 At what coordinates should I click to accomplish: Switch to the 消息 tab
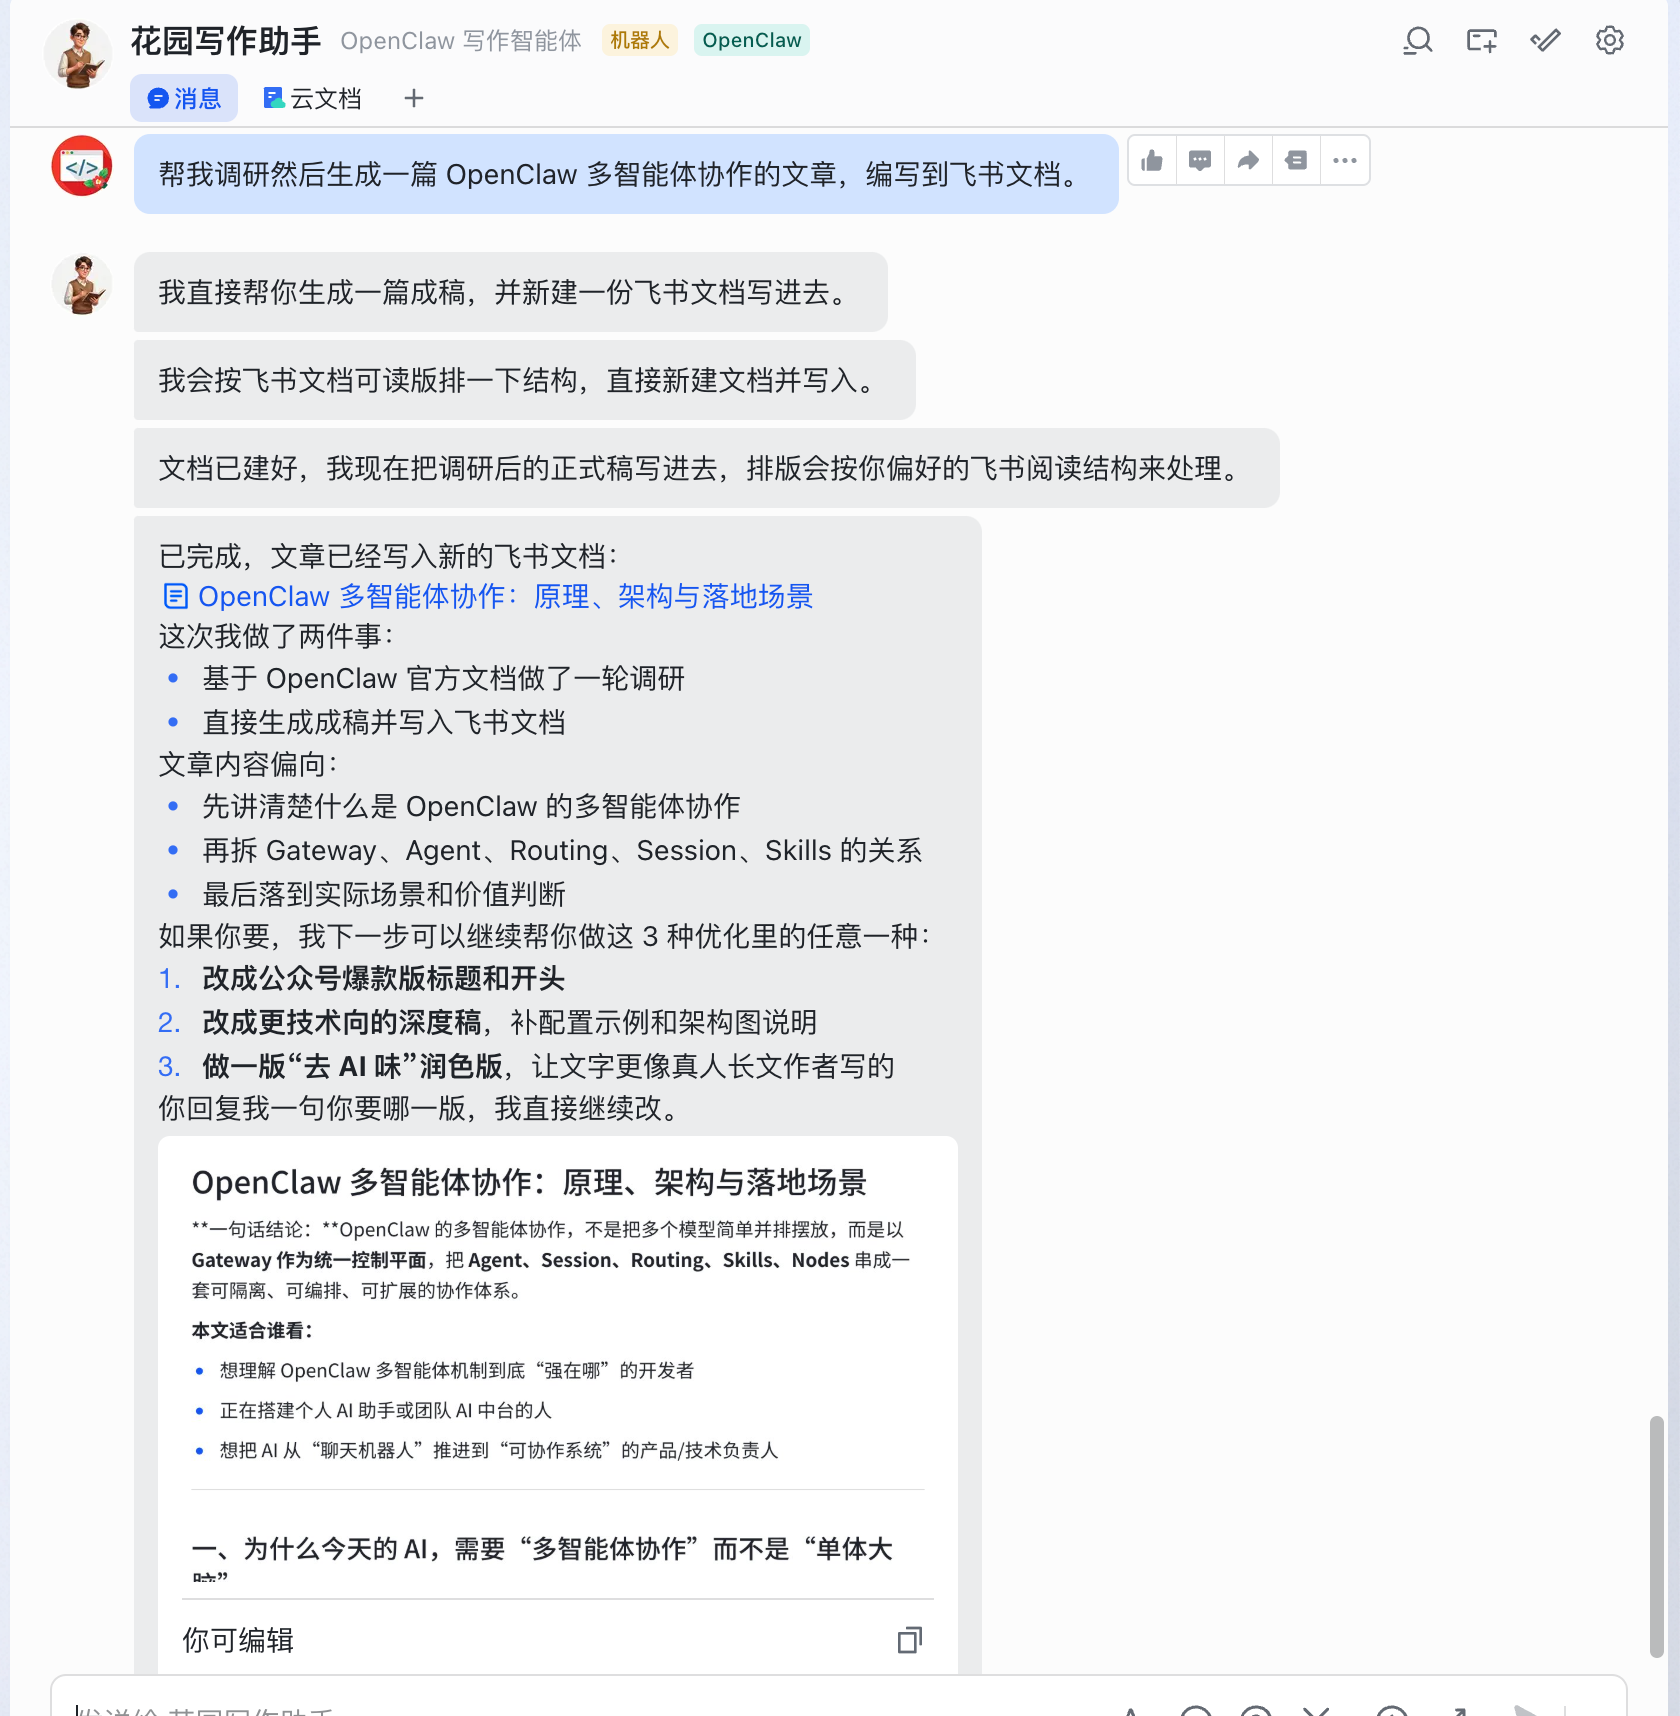(184, 98)
